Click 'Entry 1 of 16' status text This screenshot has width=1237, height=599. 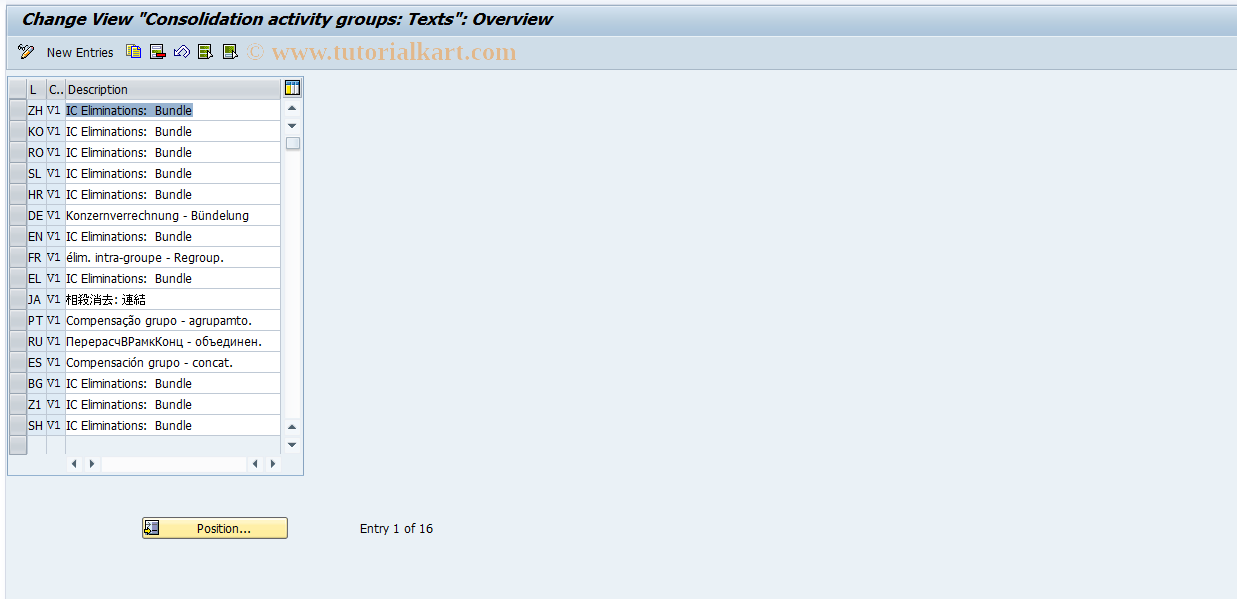click(x=396, y=528)
